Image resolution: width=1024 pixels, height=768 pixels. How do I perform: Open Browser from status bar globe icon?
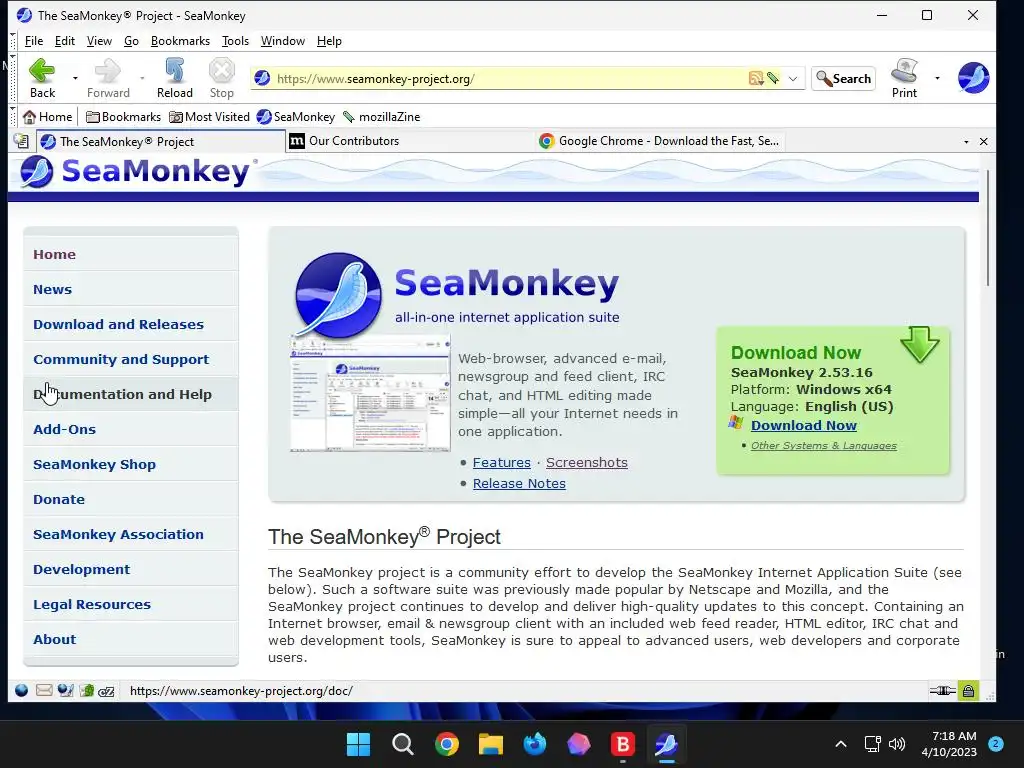[22, 690]
